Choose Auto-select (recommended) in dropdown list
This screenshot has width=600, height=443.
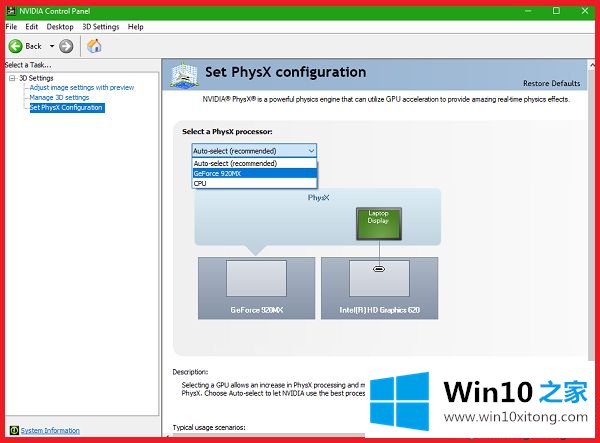pyautogui.click(x=254, y=163)
